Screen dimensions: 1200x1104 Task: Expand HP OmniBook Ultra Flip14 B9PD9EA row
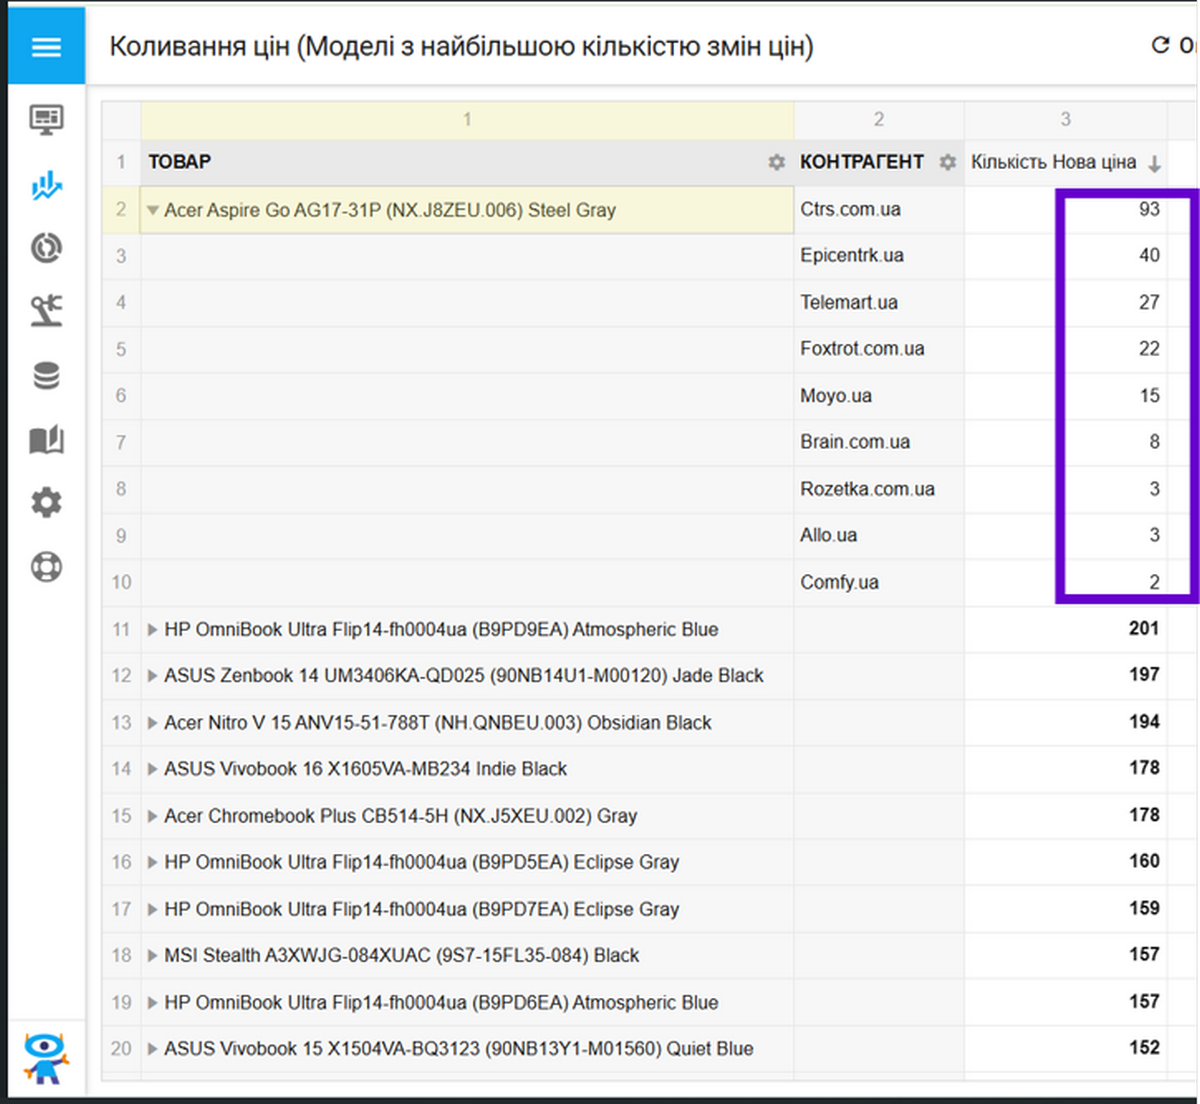click(153, 630)
